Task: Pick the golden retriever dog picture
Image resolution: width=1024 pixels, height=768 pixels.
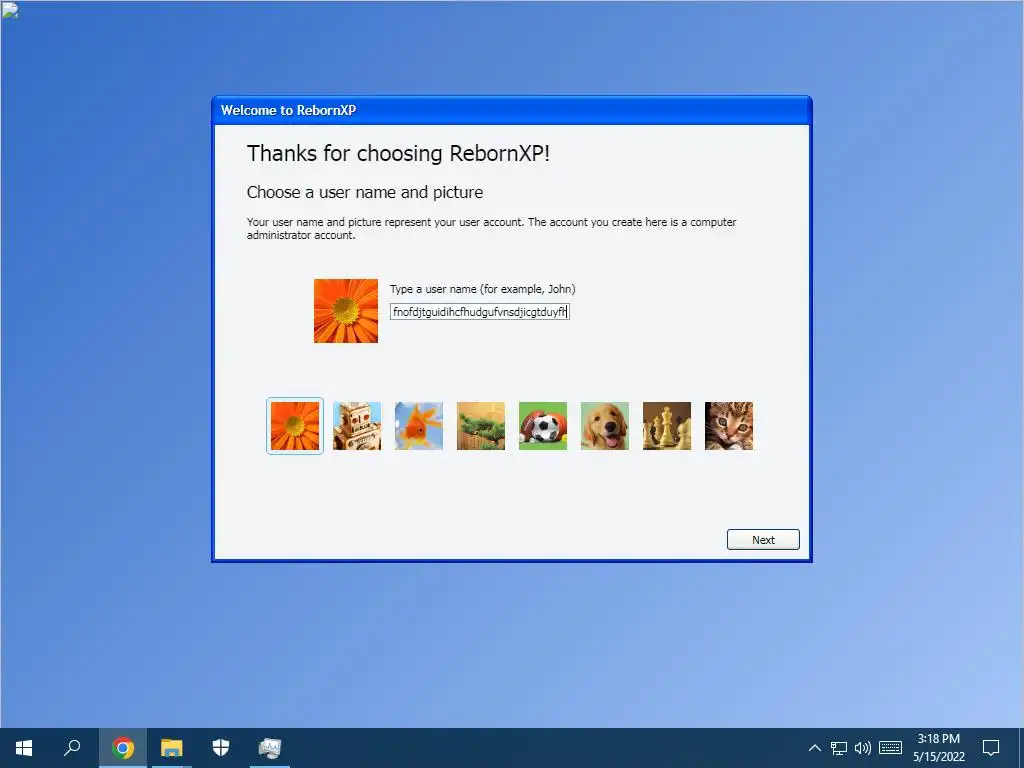Action: (605, 426)
